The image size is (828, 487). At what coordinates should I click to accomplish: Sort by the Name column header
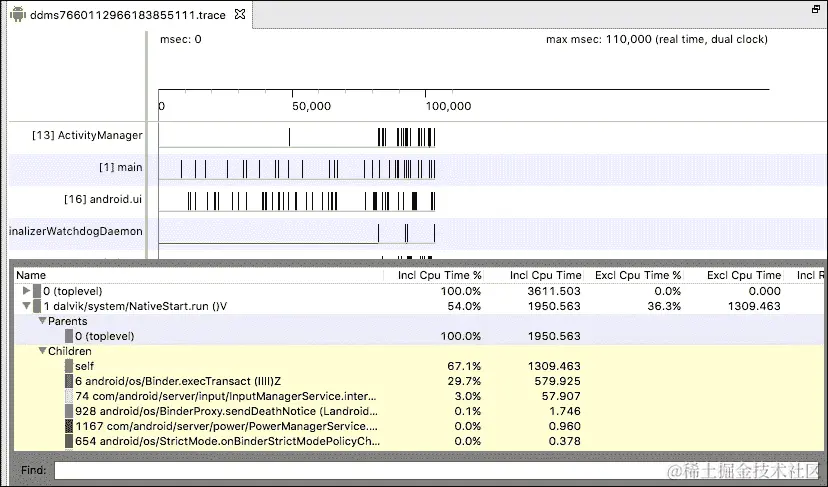[x=198, y=275]
